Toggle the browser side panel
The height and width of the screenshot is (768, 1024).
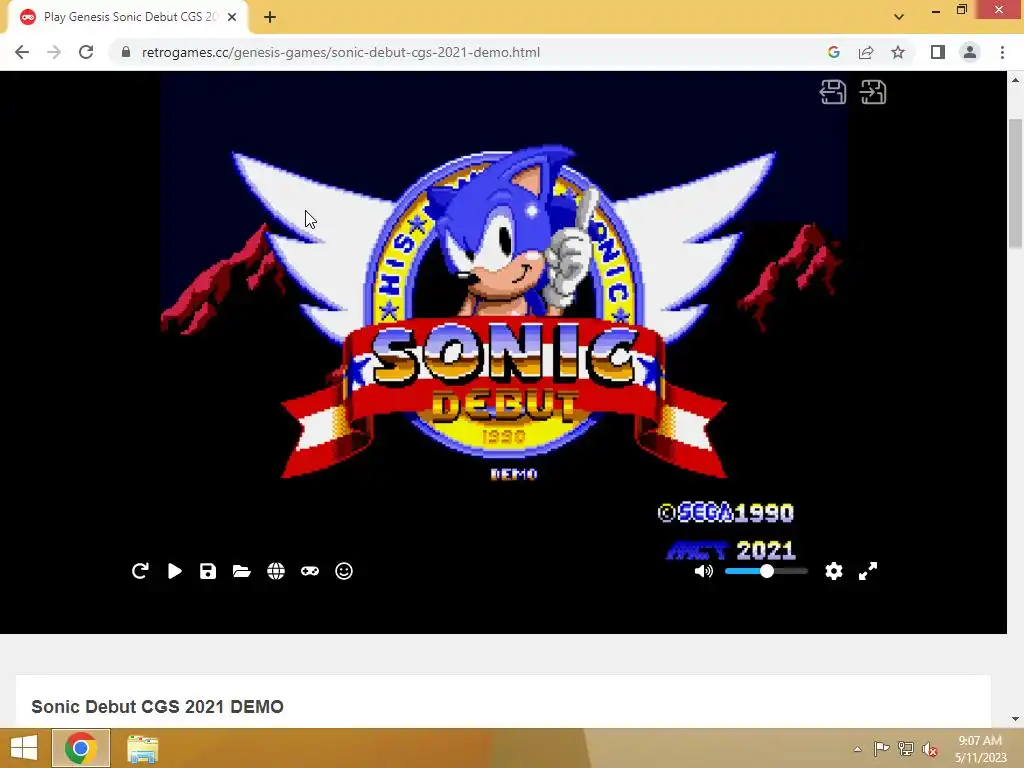(938, 52)
